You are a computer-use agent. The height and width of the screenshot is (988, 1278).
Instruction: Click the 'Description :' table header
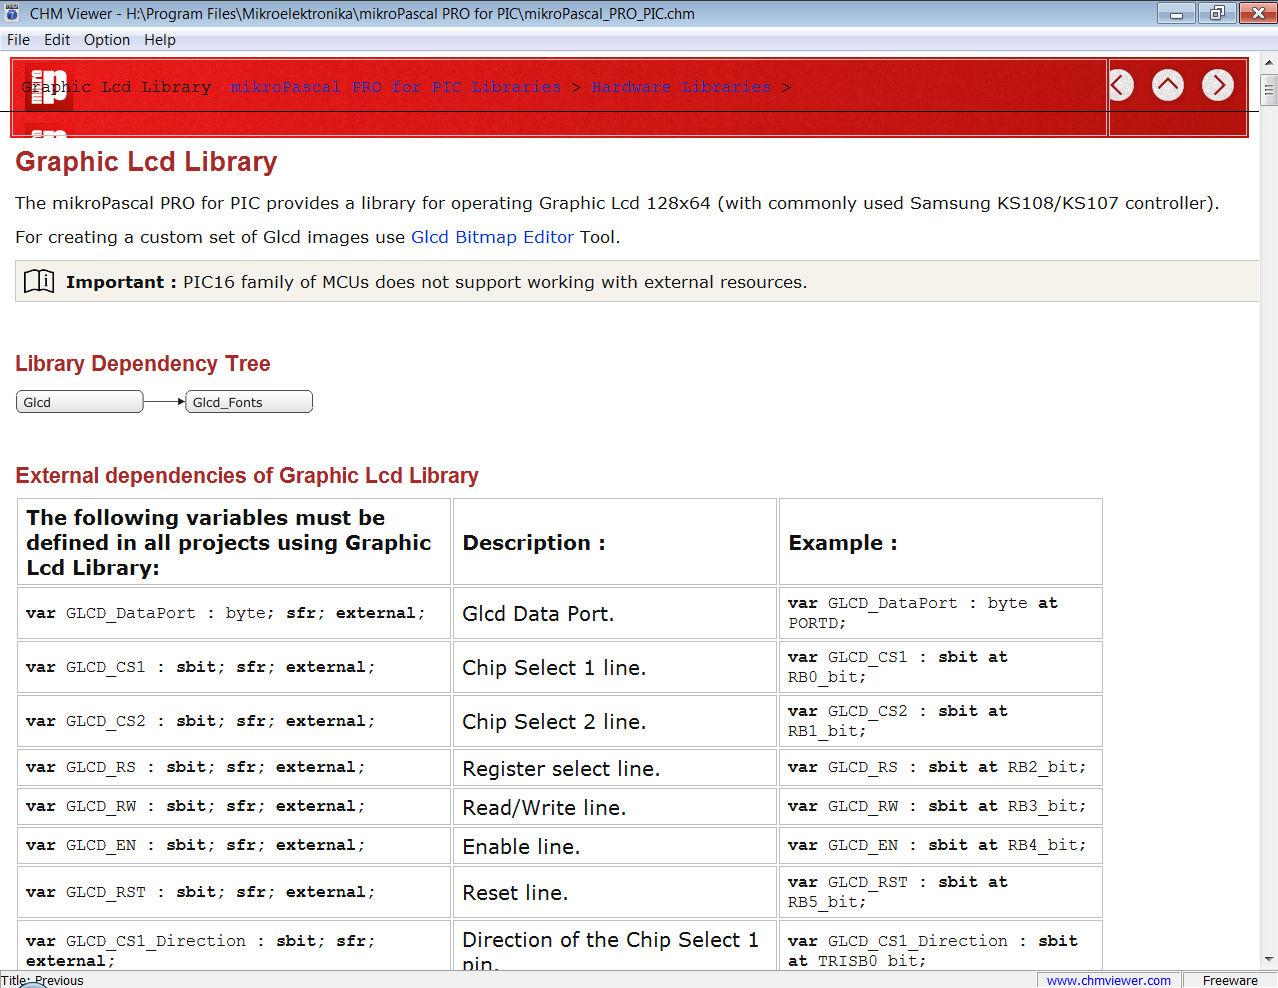click(x=615, y=542)
